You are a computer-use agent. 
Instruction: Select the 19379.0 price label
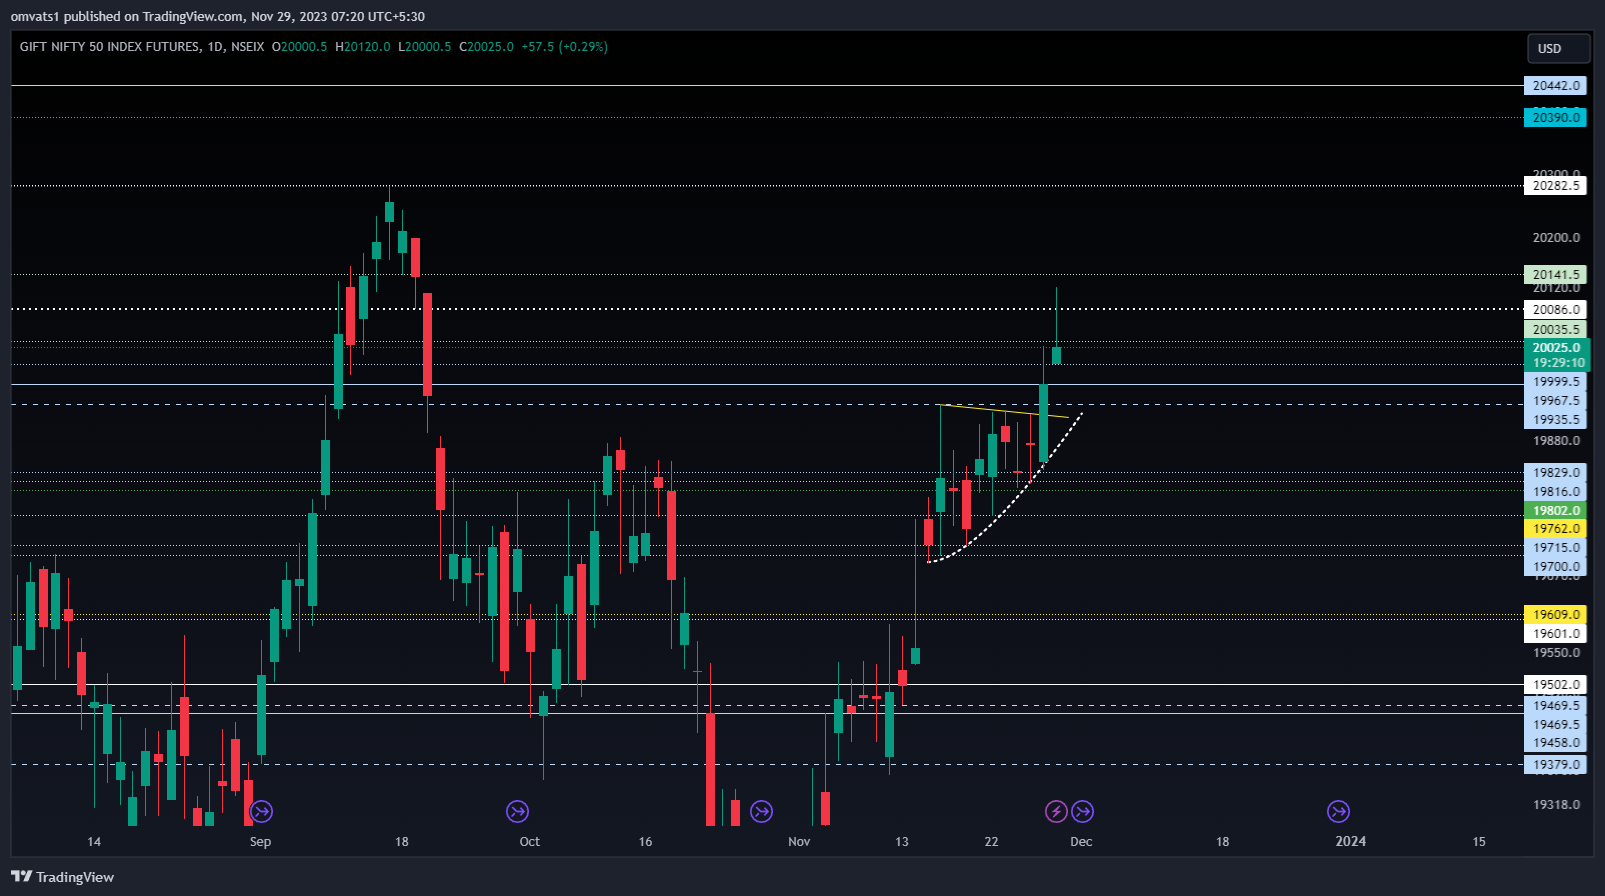coord(1555,765)
